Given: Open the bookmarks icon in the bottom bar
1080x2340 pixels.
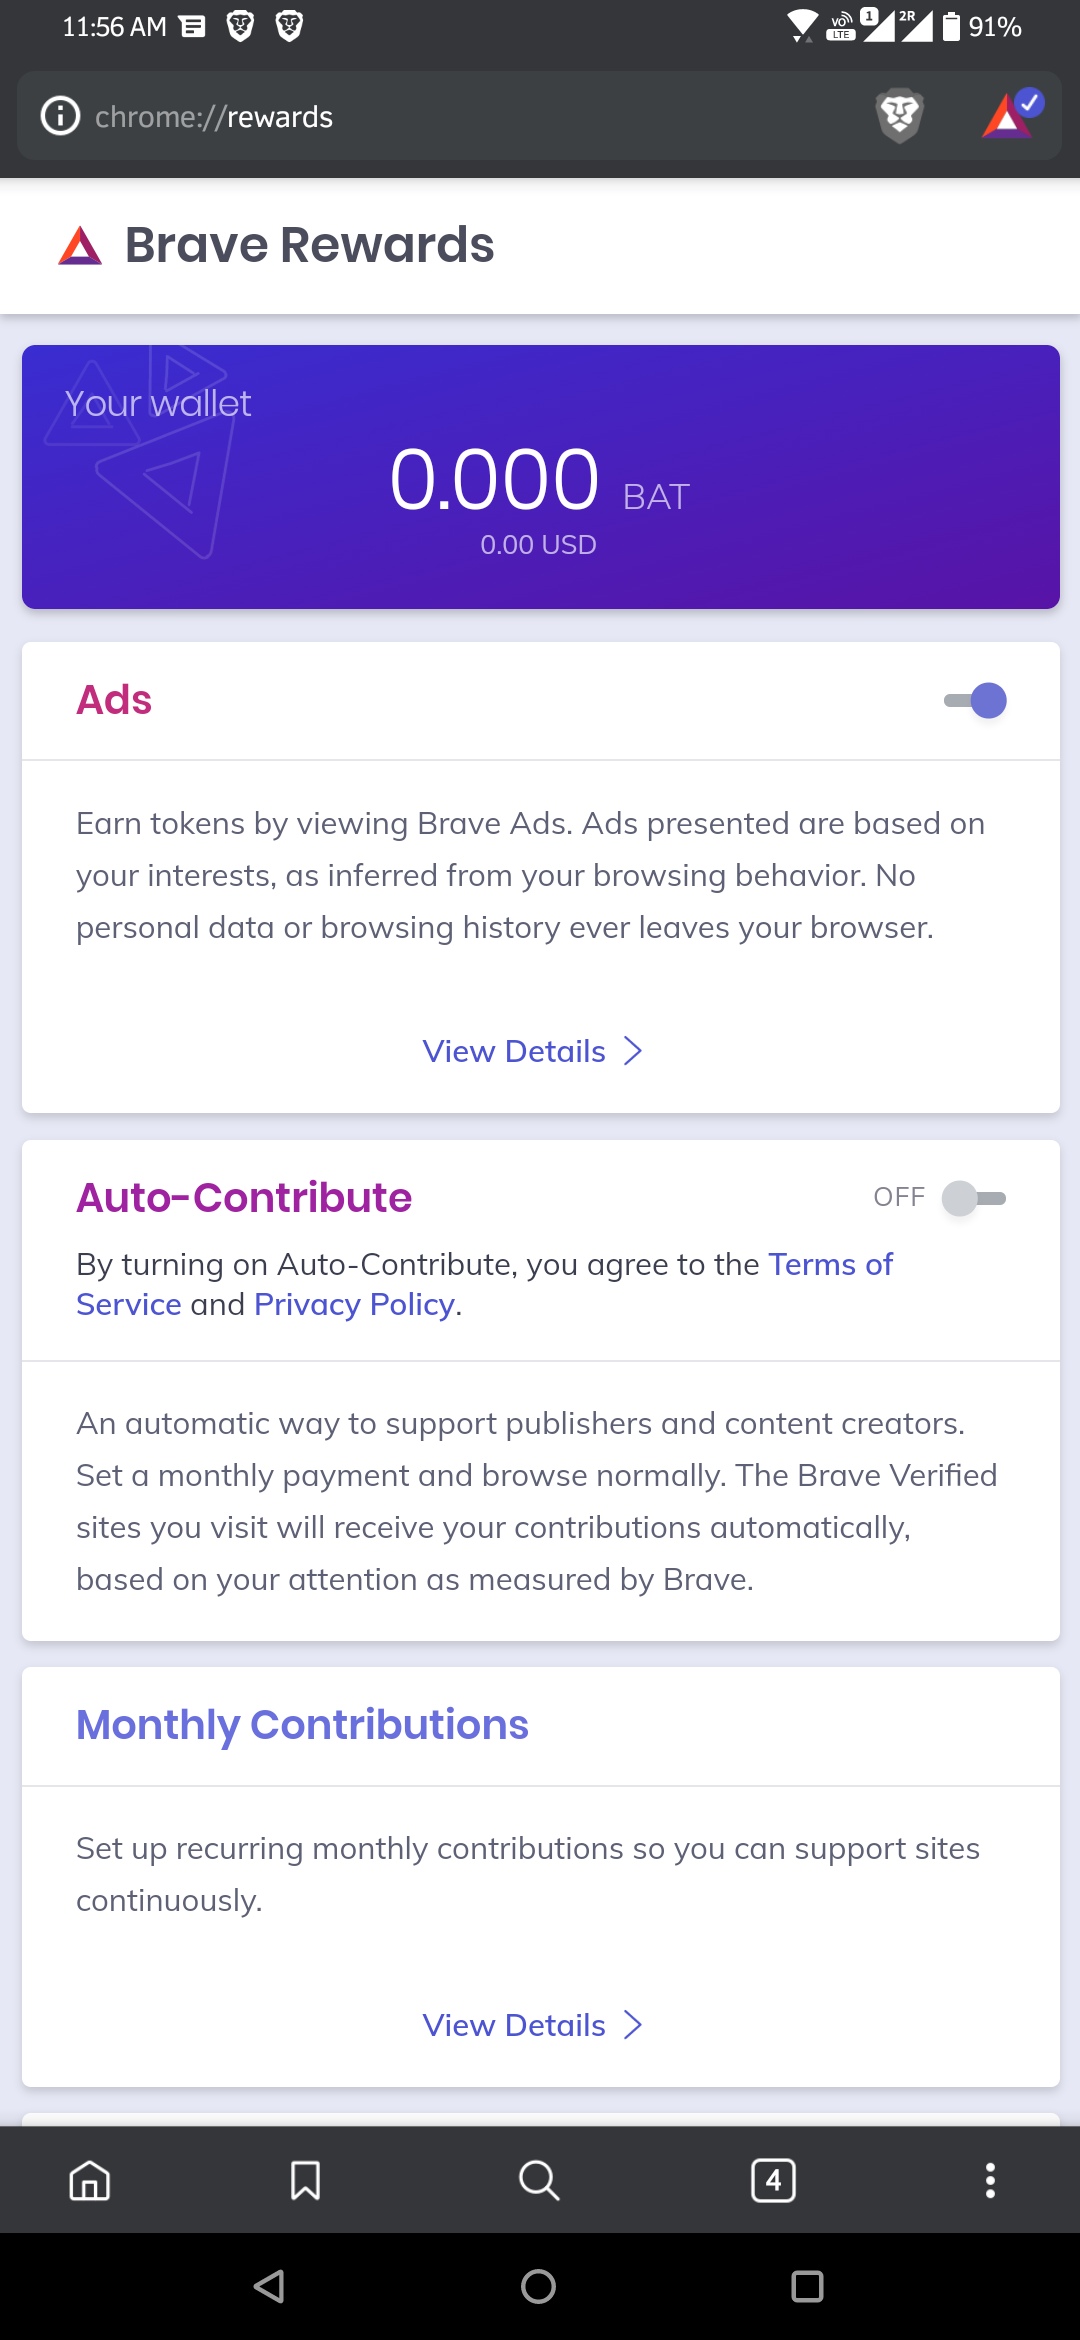Looking at the screenshot, I should pyautogui.click(x=305, y=2180).
